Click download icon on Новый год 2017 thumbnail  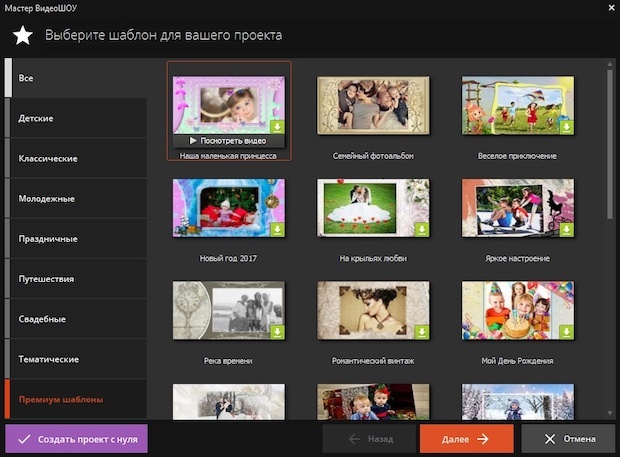point(278,230)
